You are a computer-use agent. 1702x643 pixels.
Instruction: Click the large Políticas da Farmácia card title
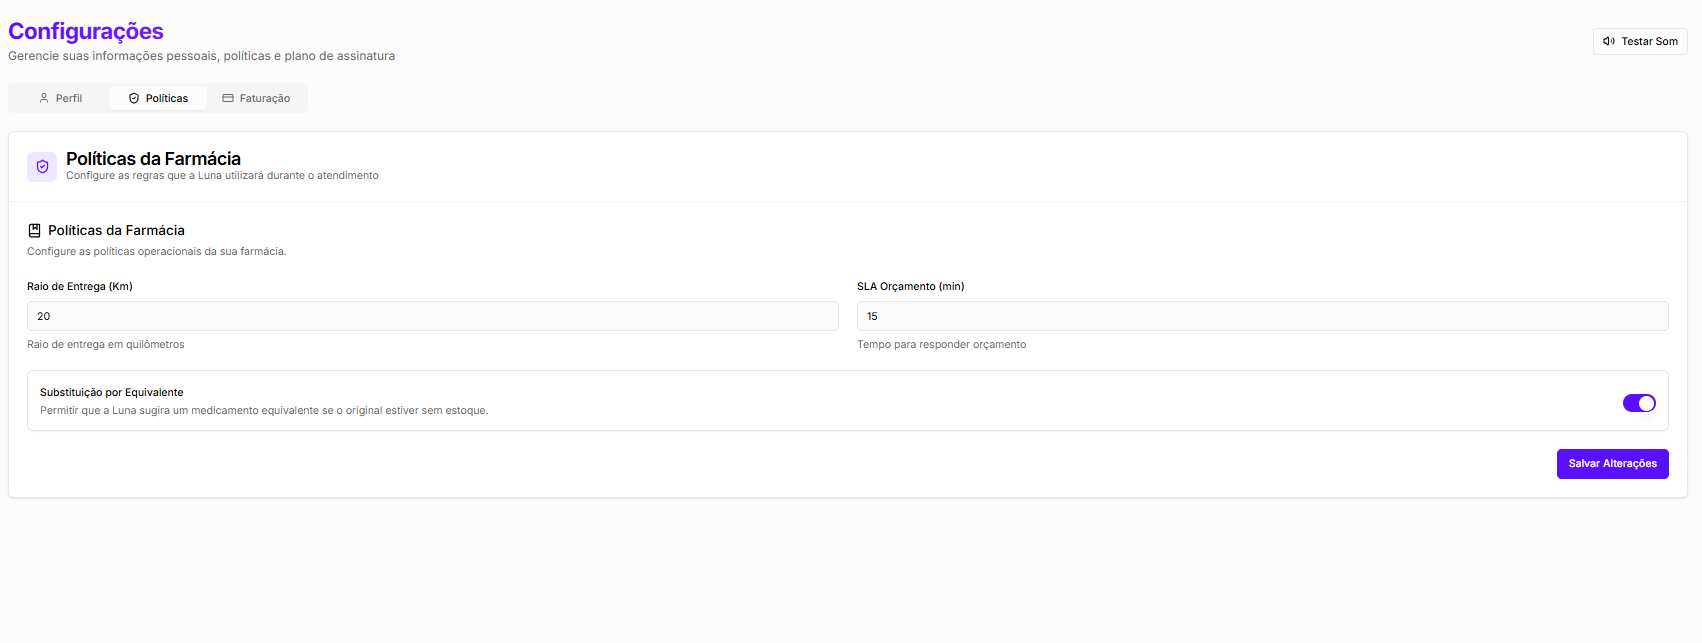click(153, 159)
